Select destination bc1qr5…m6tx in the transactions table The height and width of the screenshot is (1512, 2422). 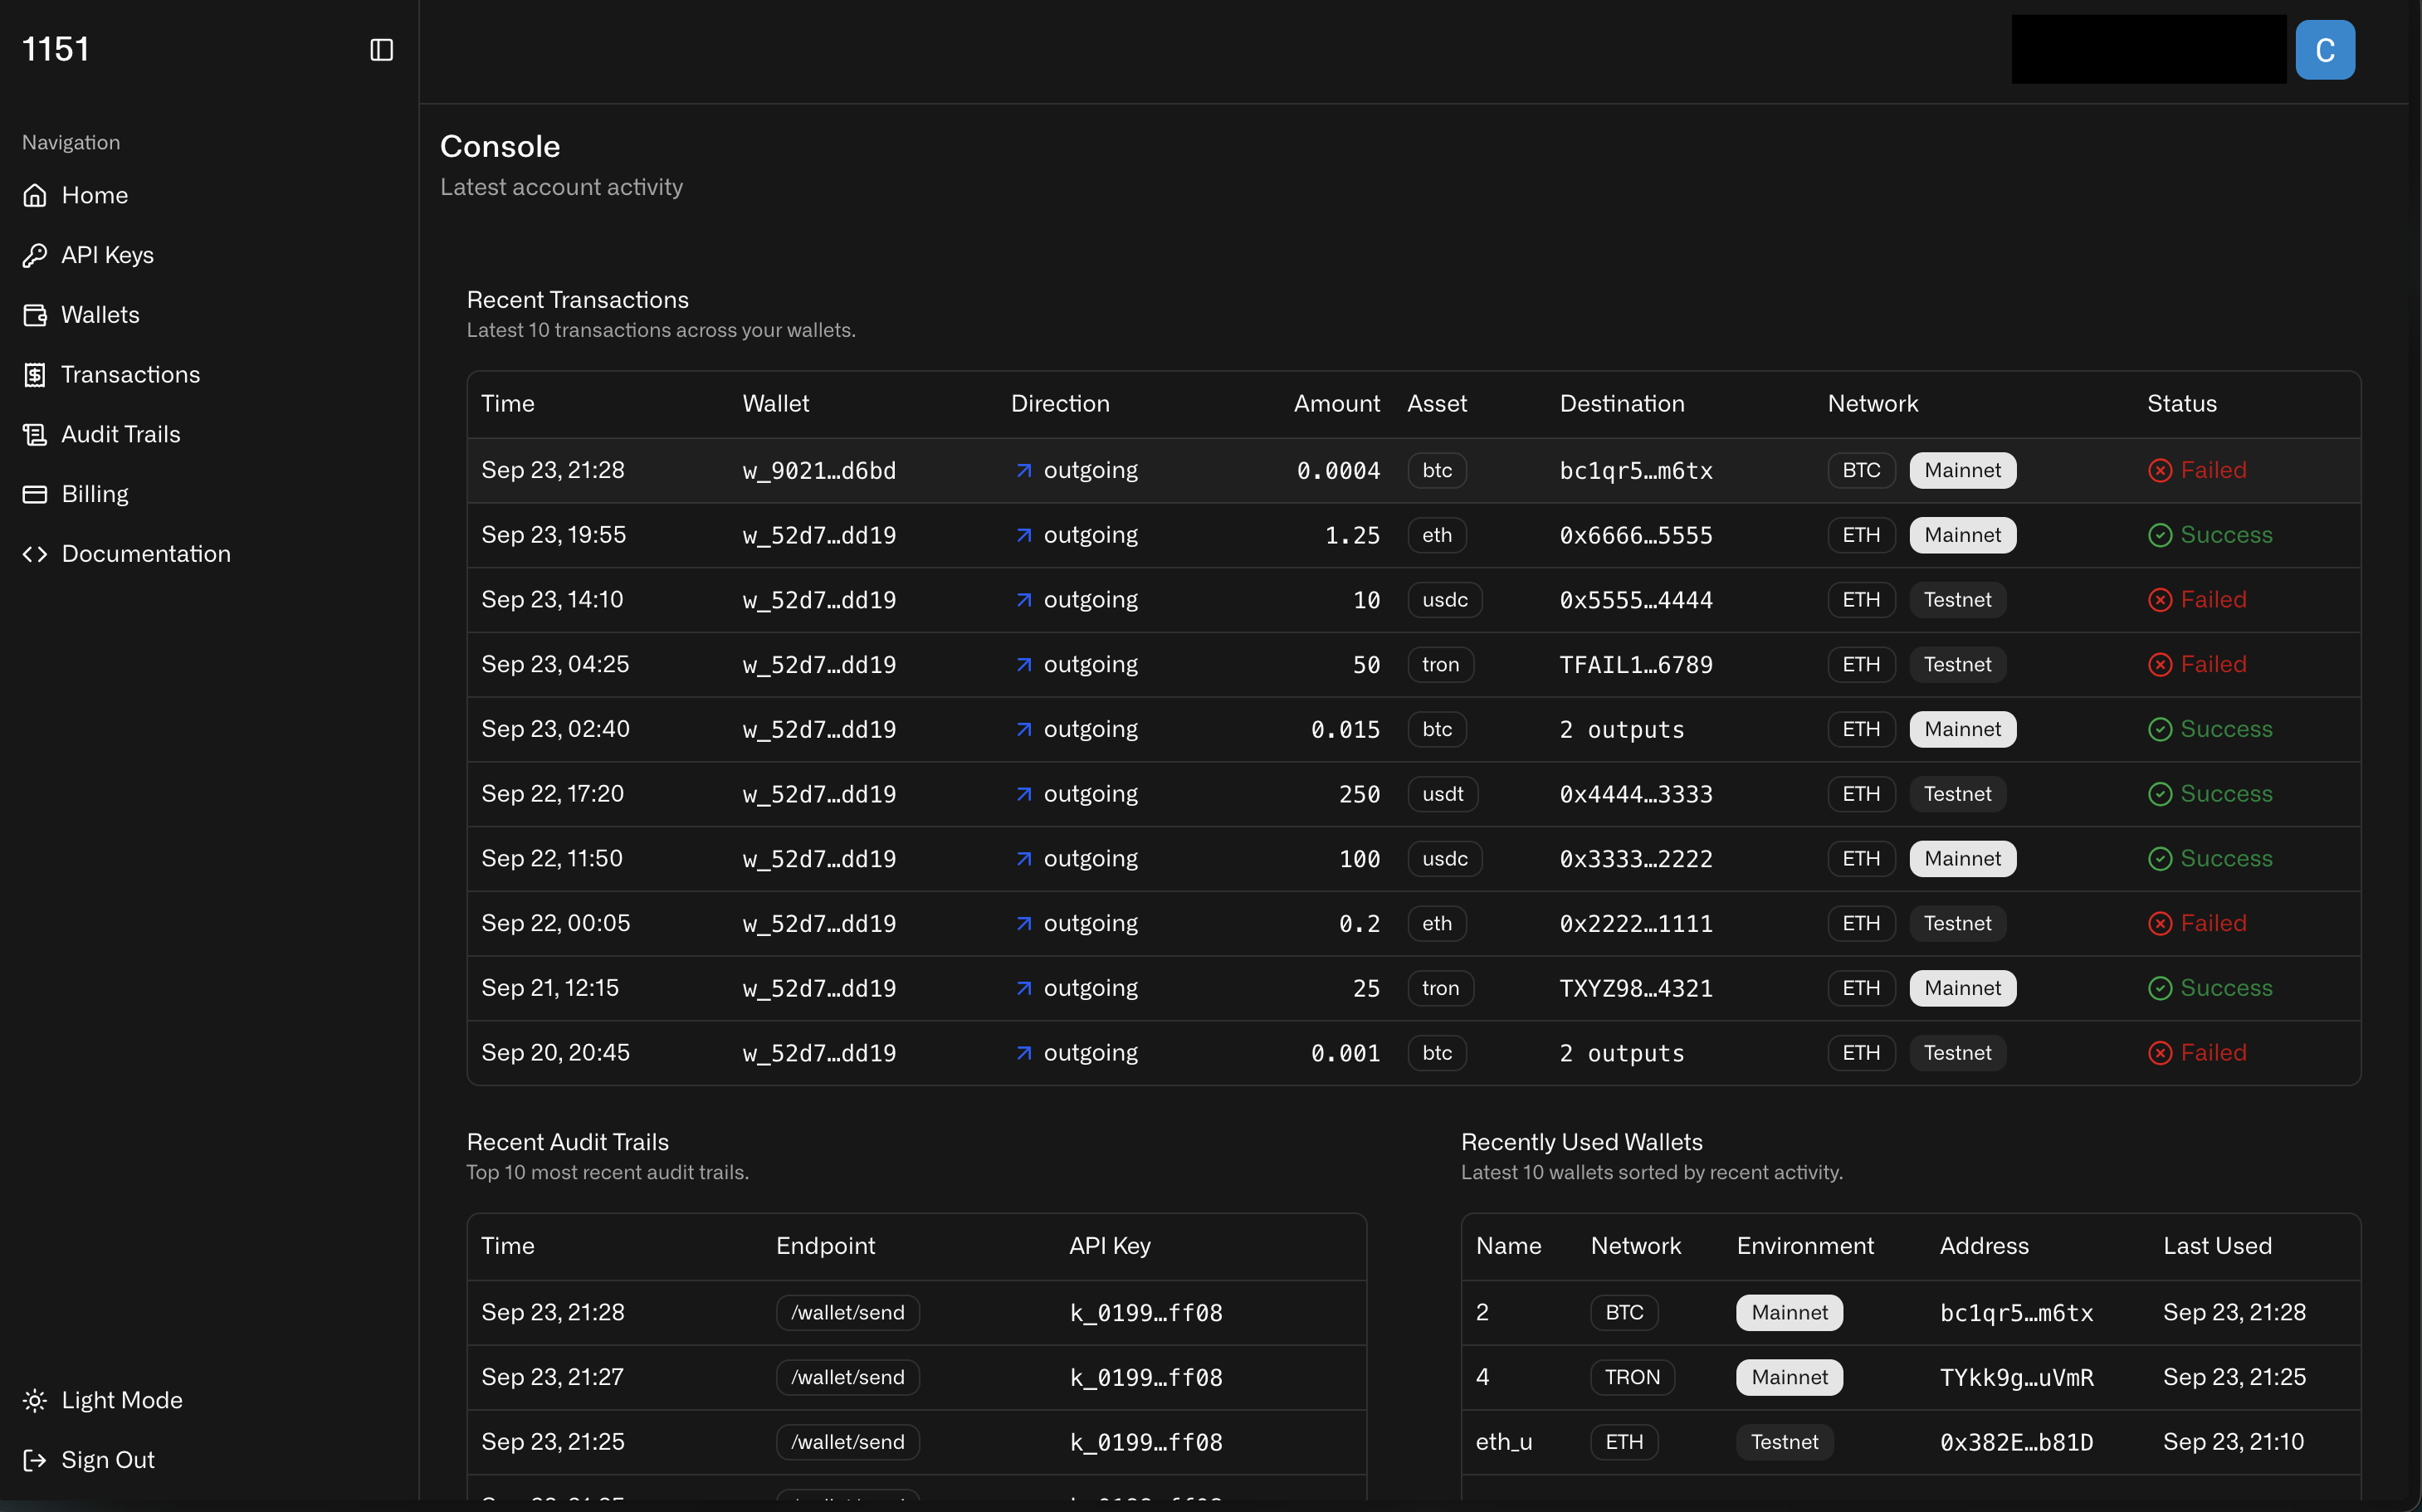click(x=1636, y=471)
